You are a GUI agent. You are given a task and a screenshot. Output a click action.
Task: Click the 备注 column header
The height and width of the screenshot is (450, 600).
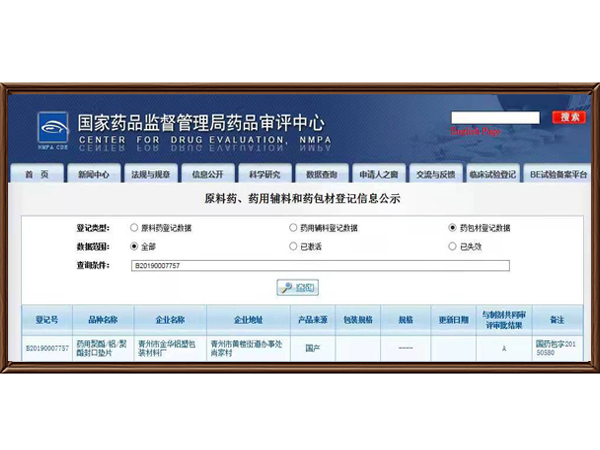(x=558, y=320)
